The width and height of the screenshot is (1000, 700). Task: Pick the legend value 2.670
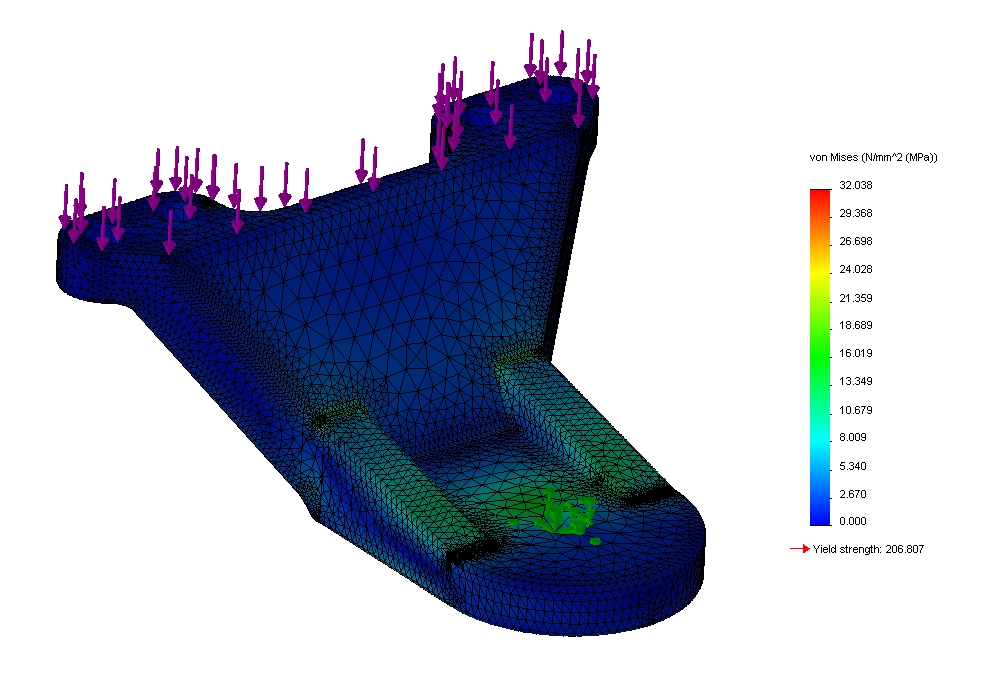pos(853,495)
